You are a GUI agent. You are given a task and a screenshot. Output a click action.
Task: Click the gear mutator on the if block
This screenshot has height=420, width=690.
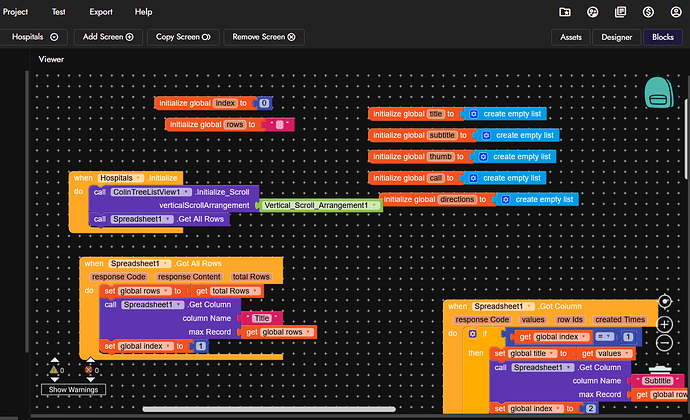[x=472, y=334]
